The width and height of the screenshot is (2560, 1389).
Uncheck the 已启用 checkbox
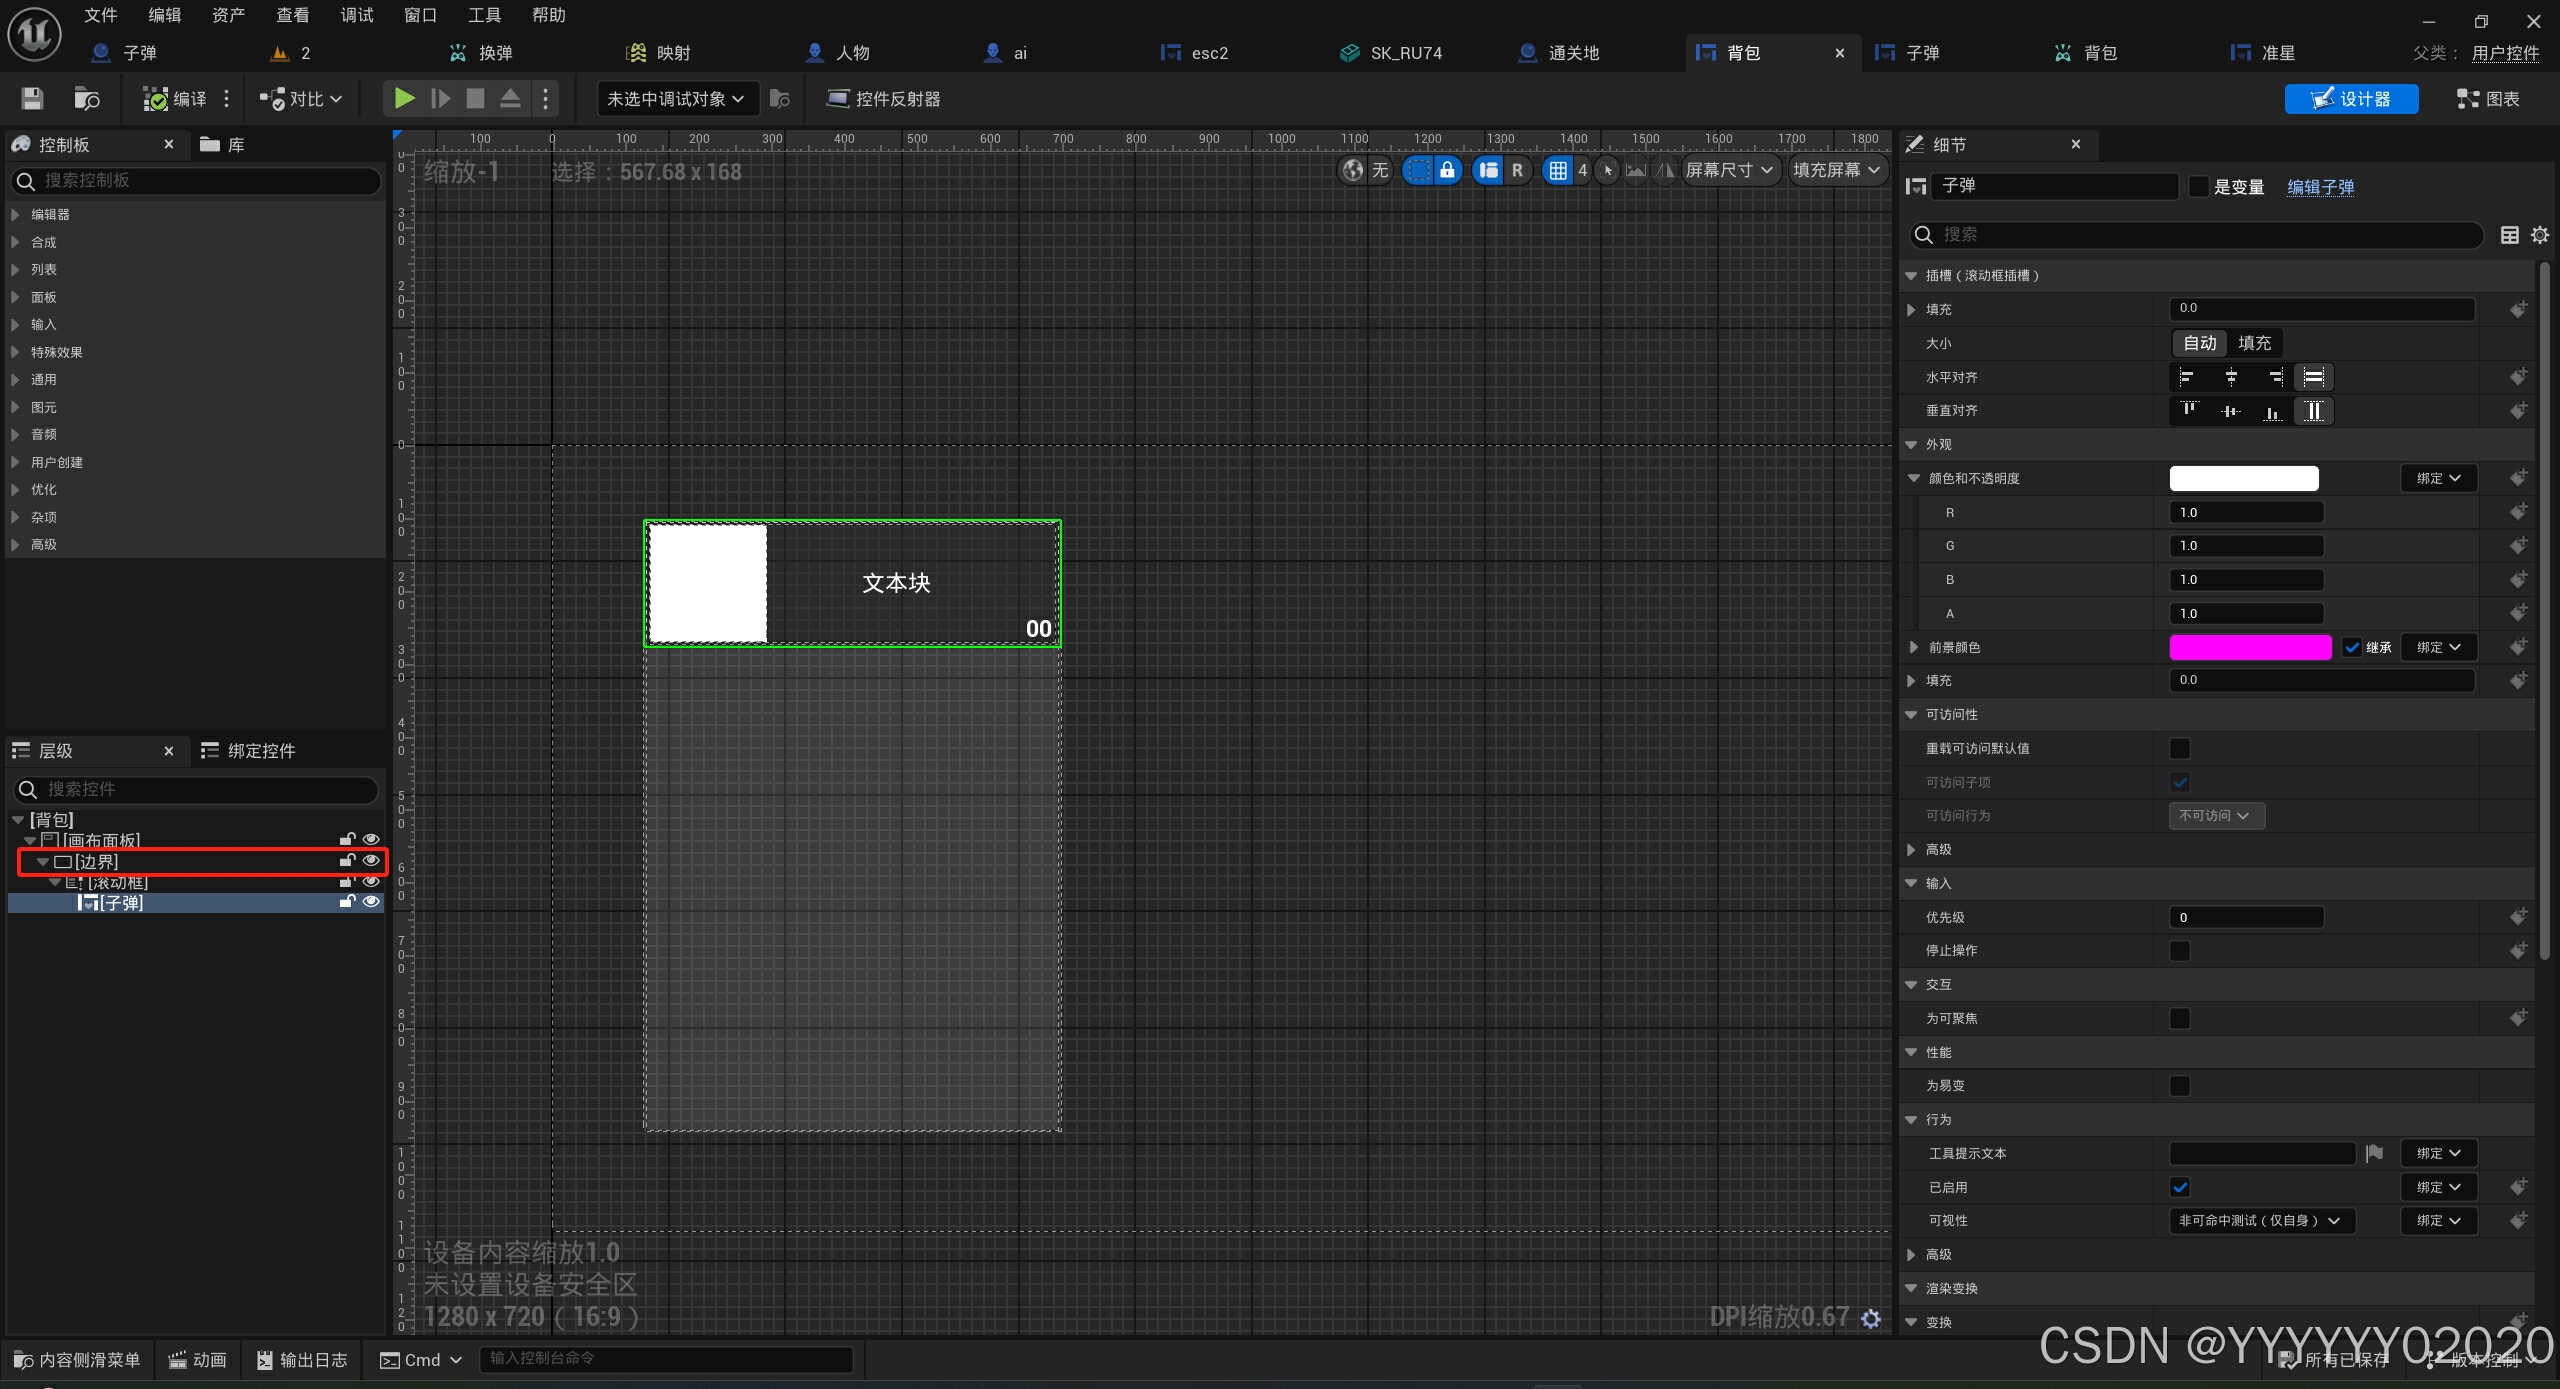2180,1187
